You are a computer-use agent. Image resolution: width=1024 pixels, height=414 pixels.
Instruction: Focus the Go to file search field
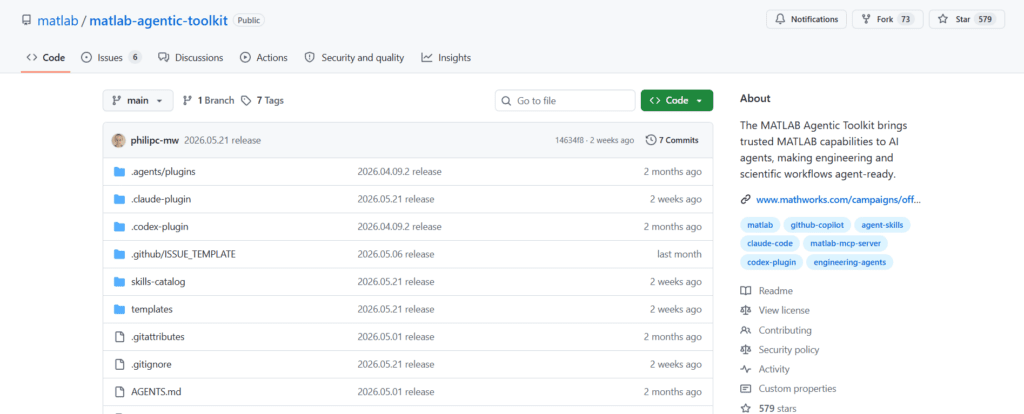(x=565, y=101)
